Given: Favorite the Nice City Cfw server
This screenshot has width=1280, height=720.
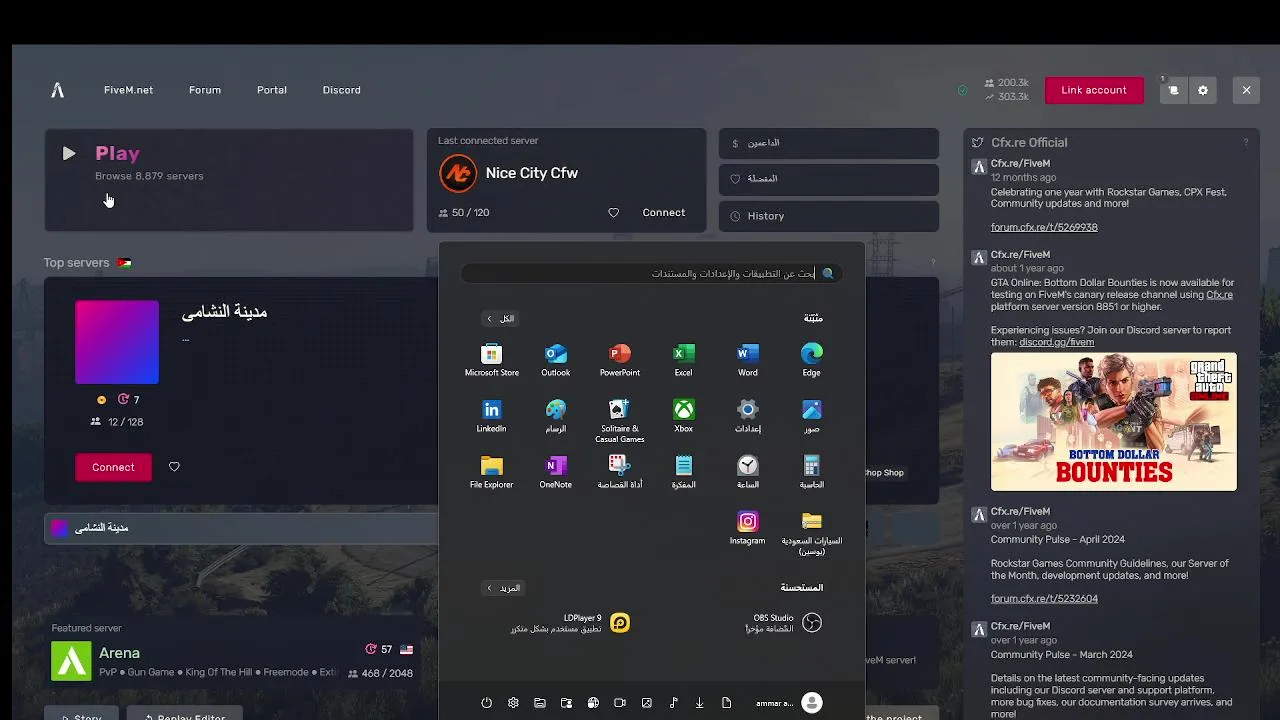Looking at the screenshot, I should click(614, 213).
